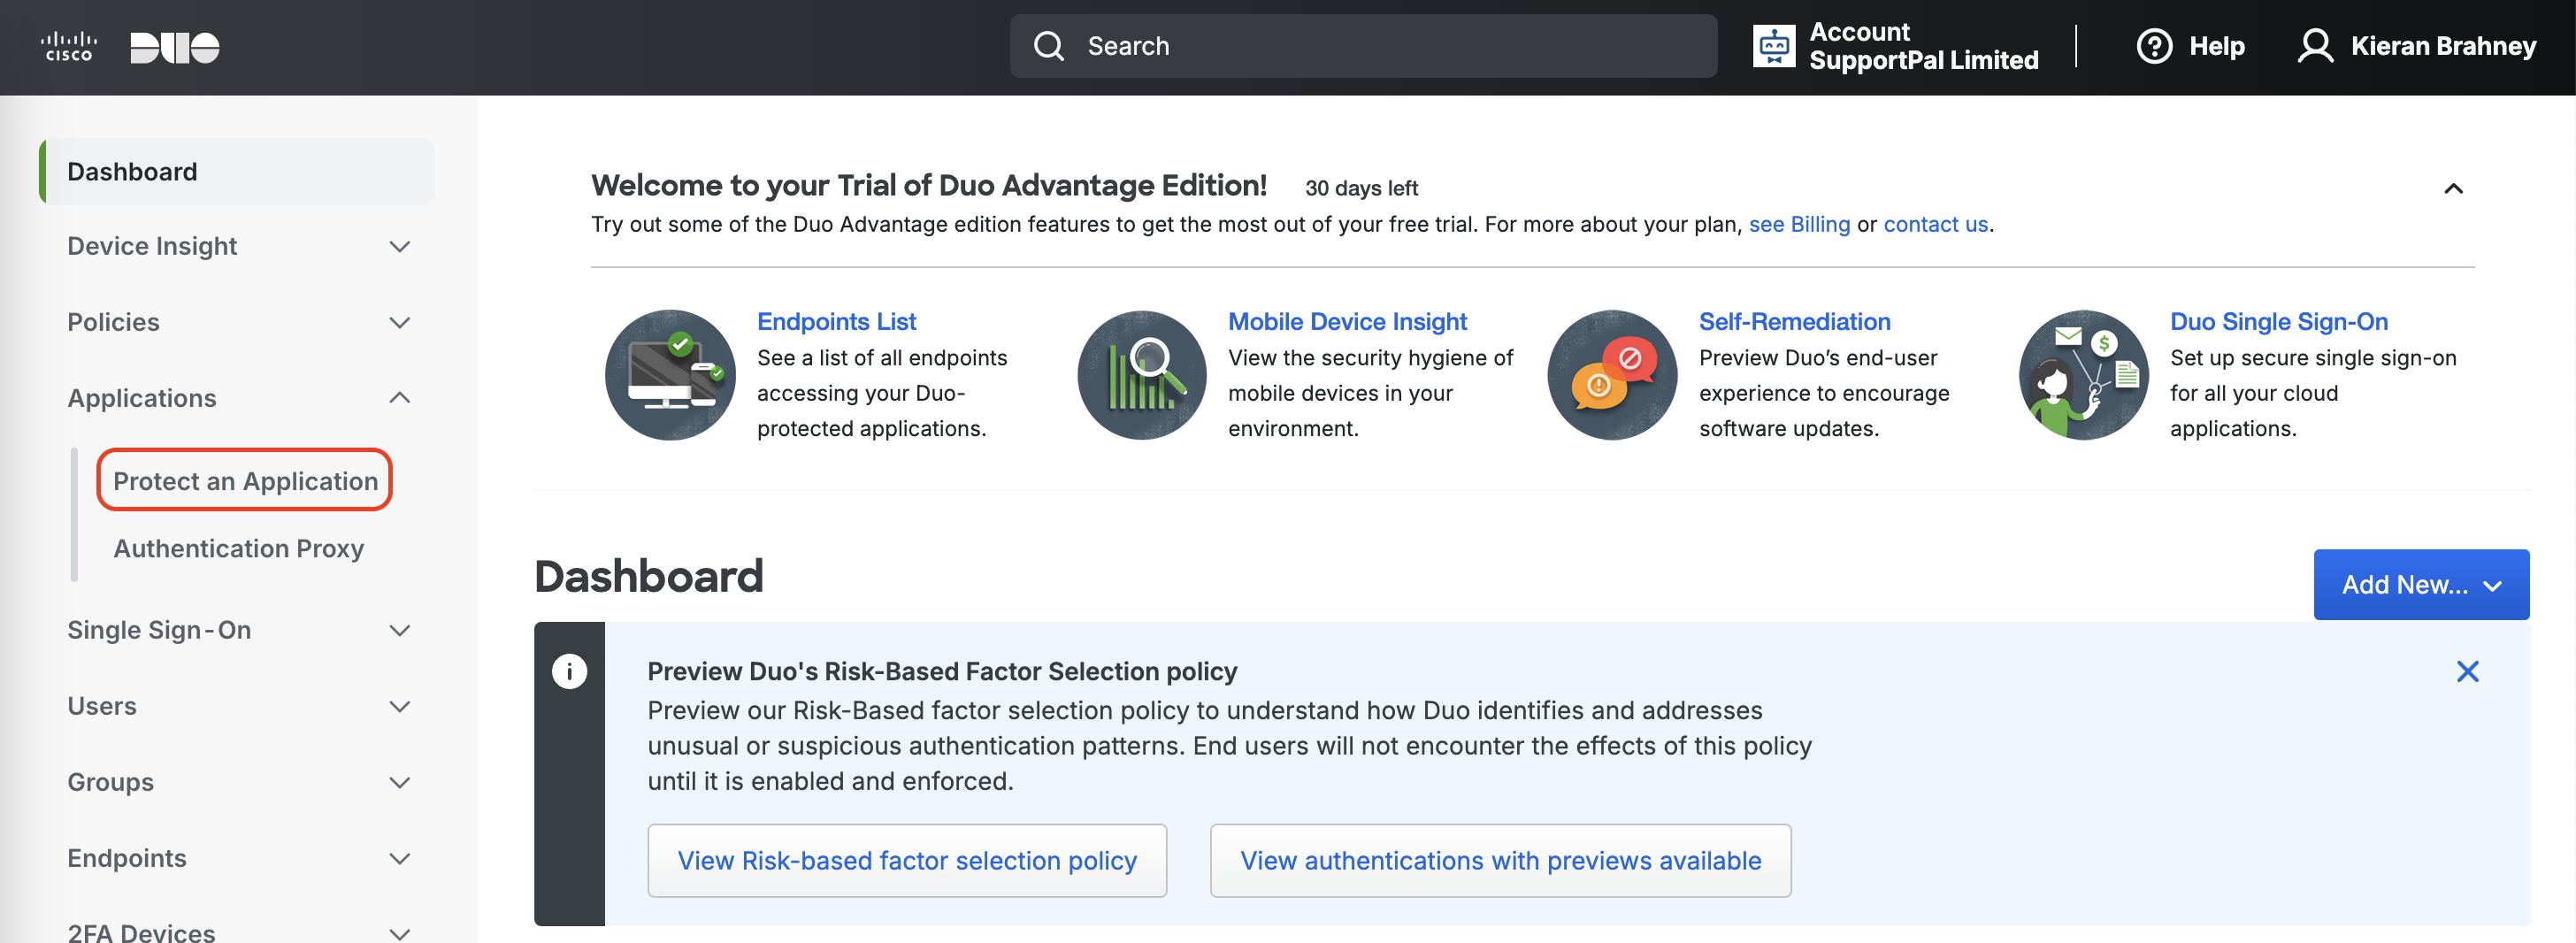
Task: Click the Endpoints List computer illustration
Action: click(x=670, y=375)
